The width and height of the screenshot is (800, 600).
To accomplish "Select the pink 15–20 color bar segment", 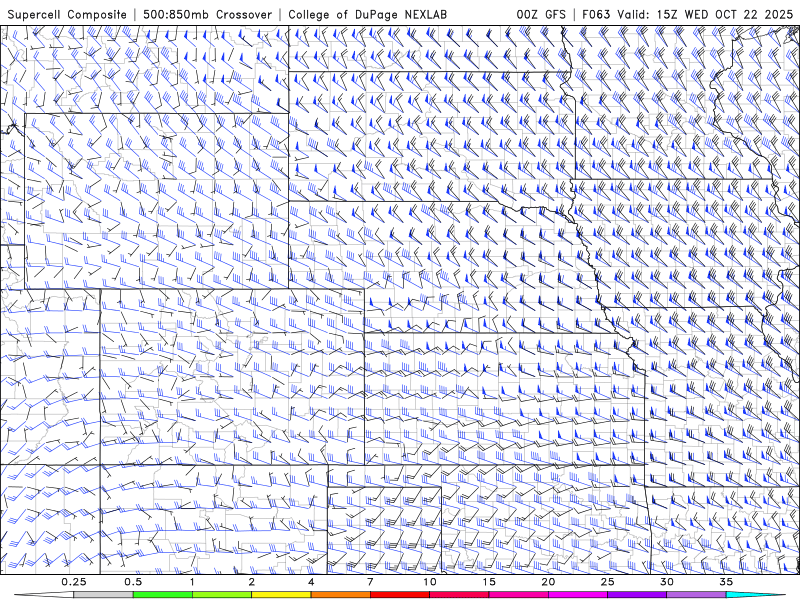I will tap(518, 595).
